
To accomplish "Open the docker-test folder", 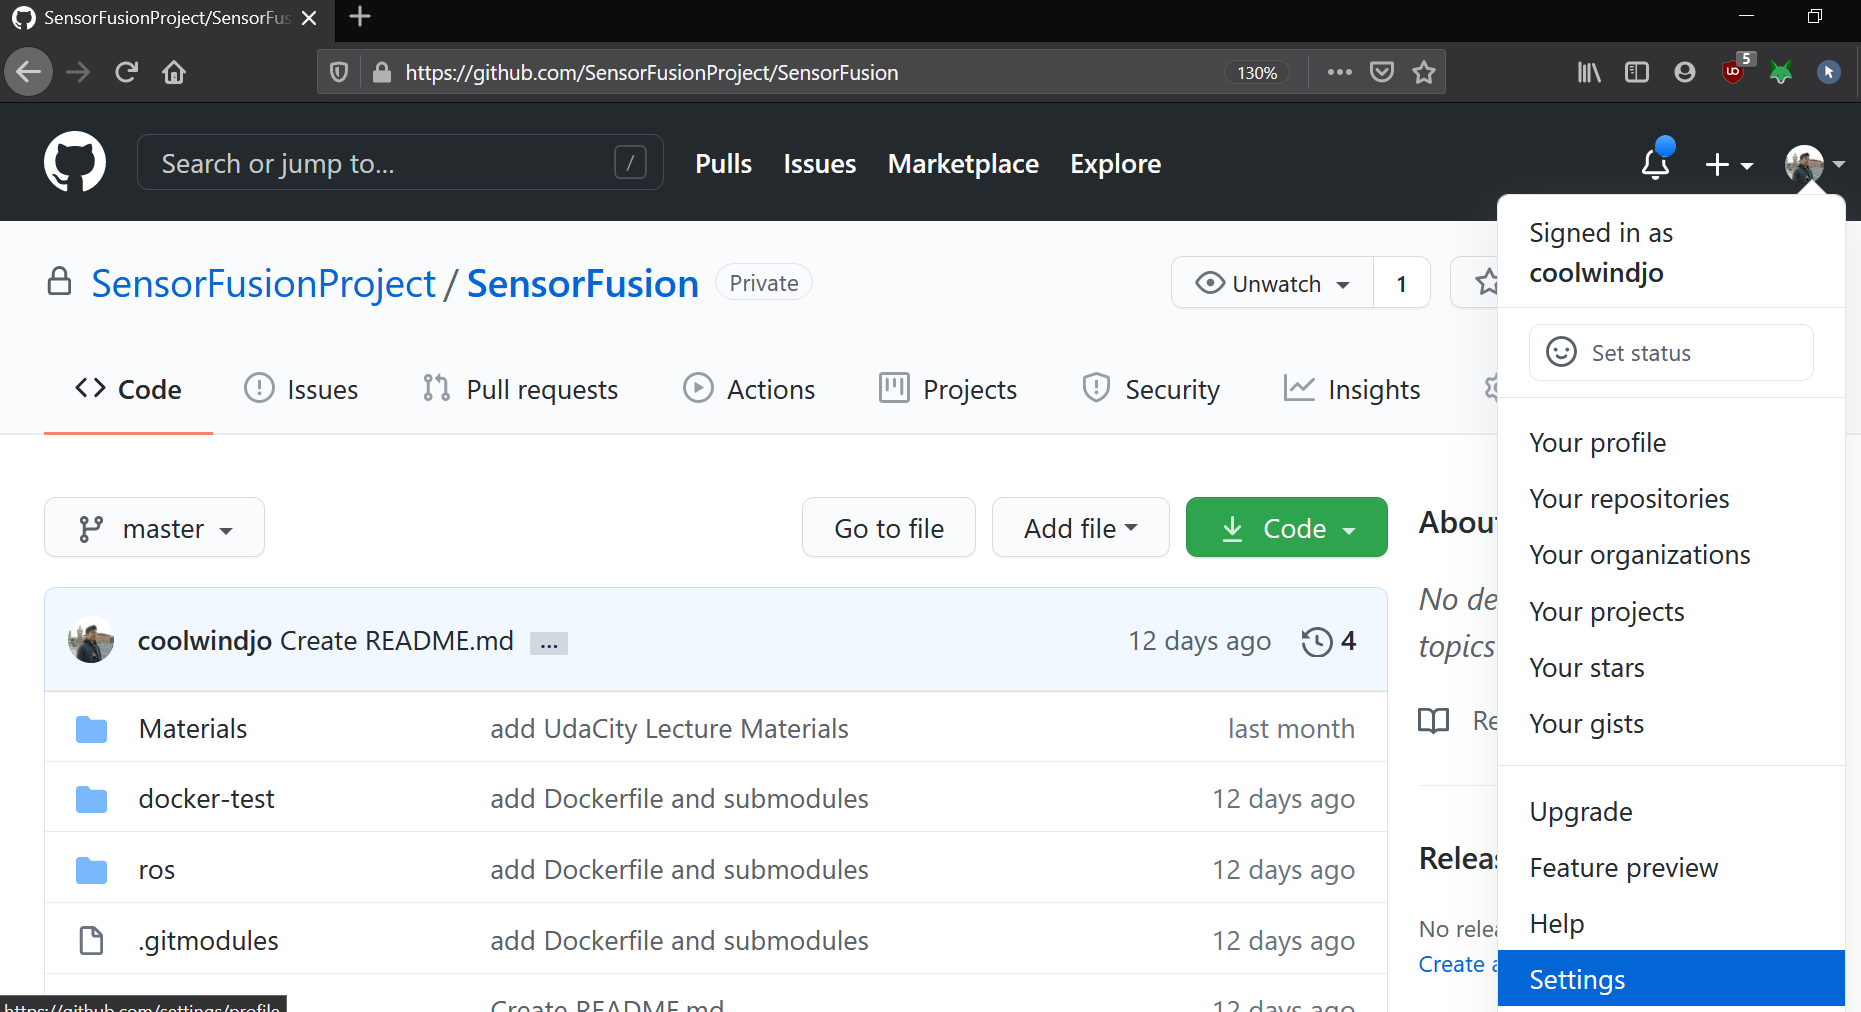I will (206, 799).
